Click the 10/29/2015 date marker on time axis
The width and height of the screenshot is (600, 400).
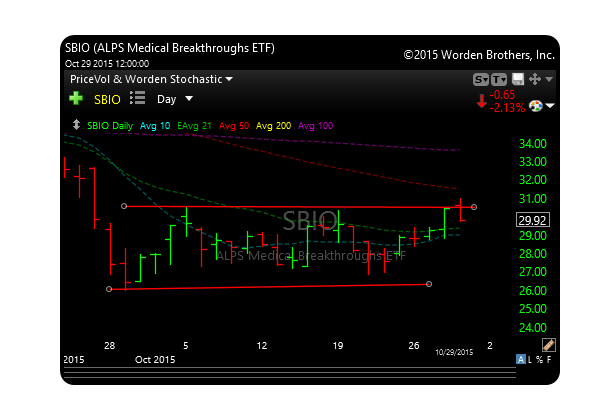(x=454, y=352)
